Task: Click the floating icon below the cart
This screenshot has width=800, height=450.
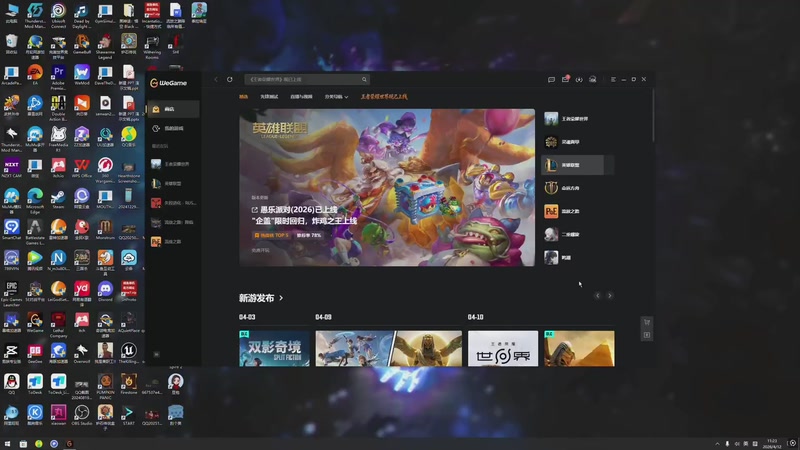Action: click(647, 335)
